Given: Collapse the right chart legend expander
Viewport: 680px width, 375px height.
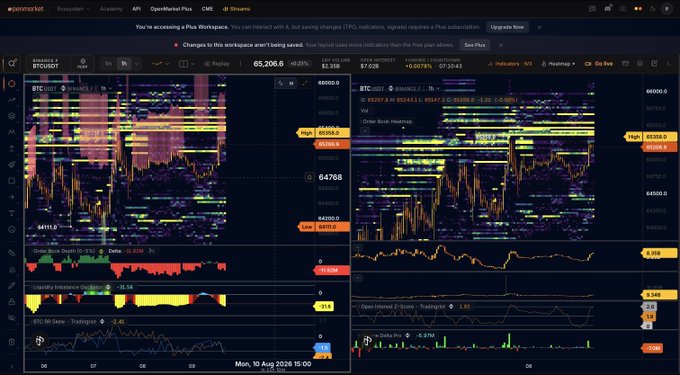Looking at the screenshot, I should (x=365, y=130).
